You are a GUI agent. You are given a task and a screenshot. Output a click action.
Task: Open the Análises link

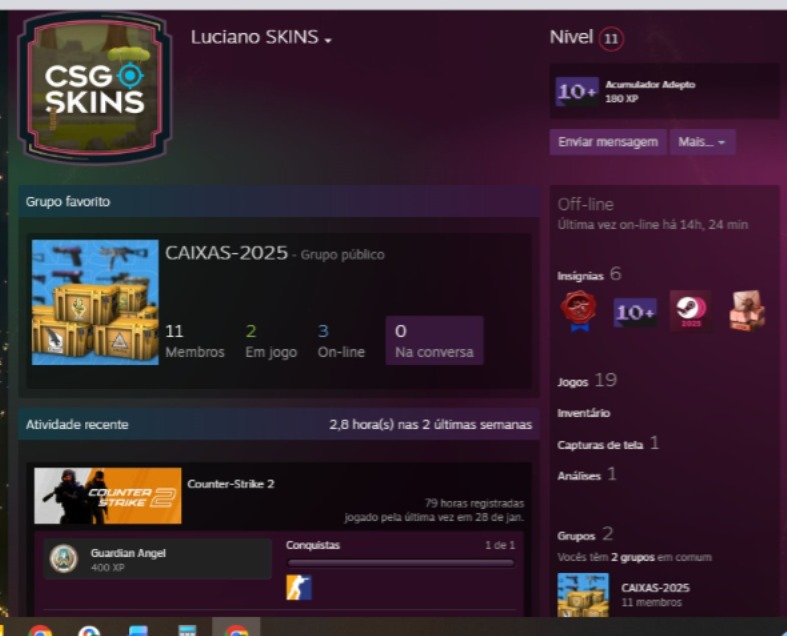(x=586, y=475)
